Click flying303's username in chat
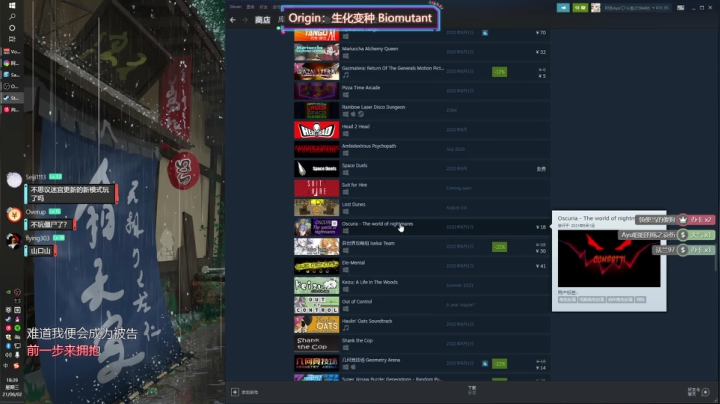The width and height of the screenshot is (720, 404). click(38, 238)
